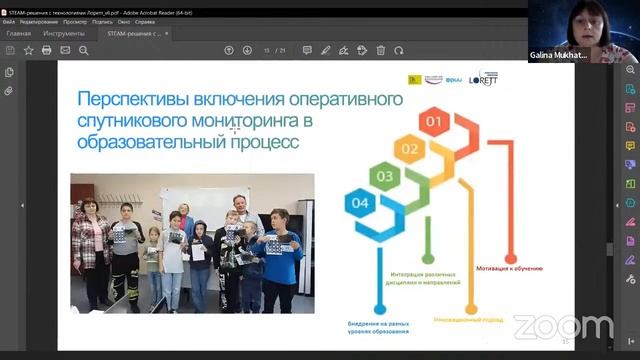Click the group photo on the slide
The height and width of the screenshot is (360, 640).
192,243
